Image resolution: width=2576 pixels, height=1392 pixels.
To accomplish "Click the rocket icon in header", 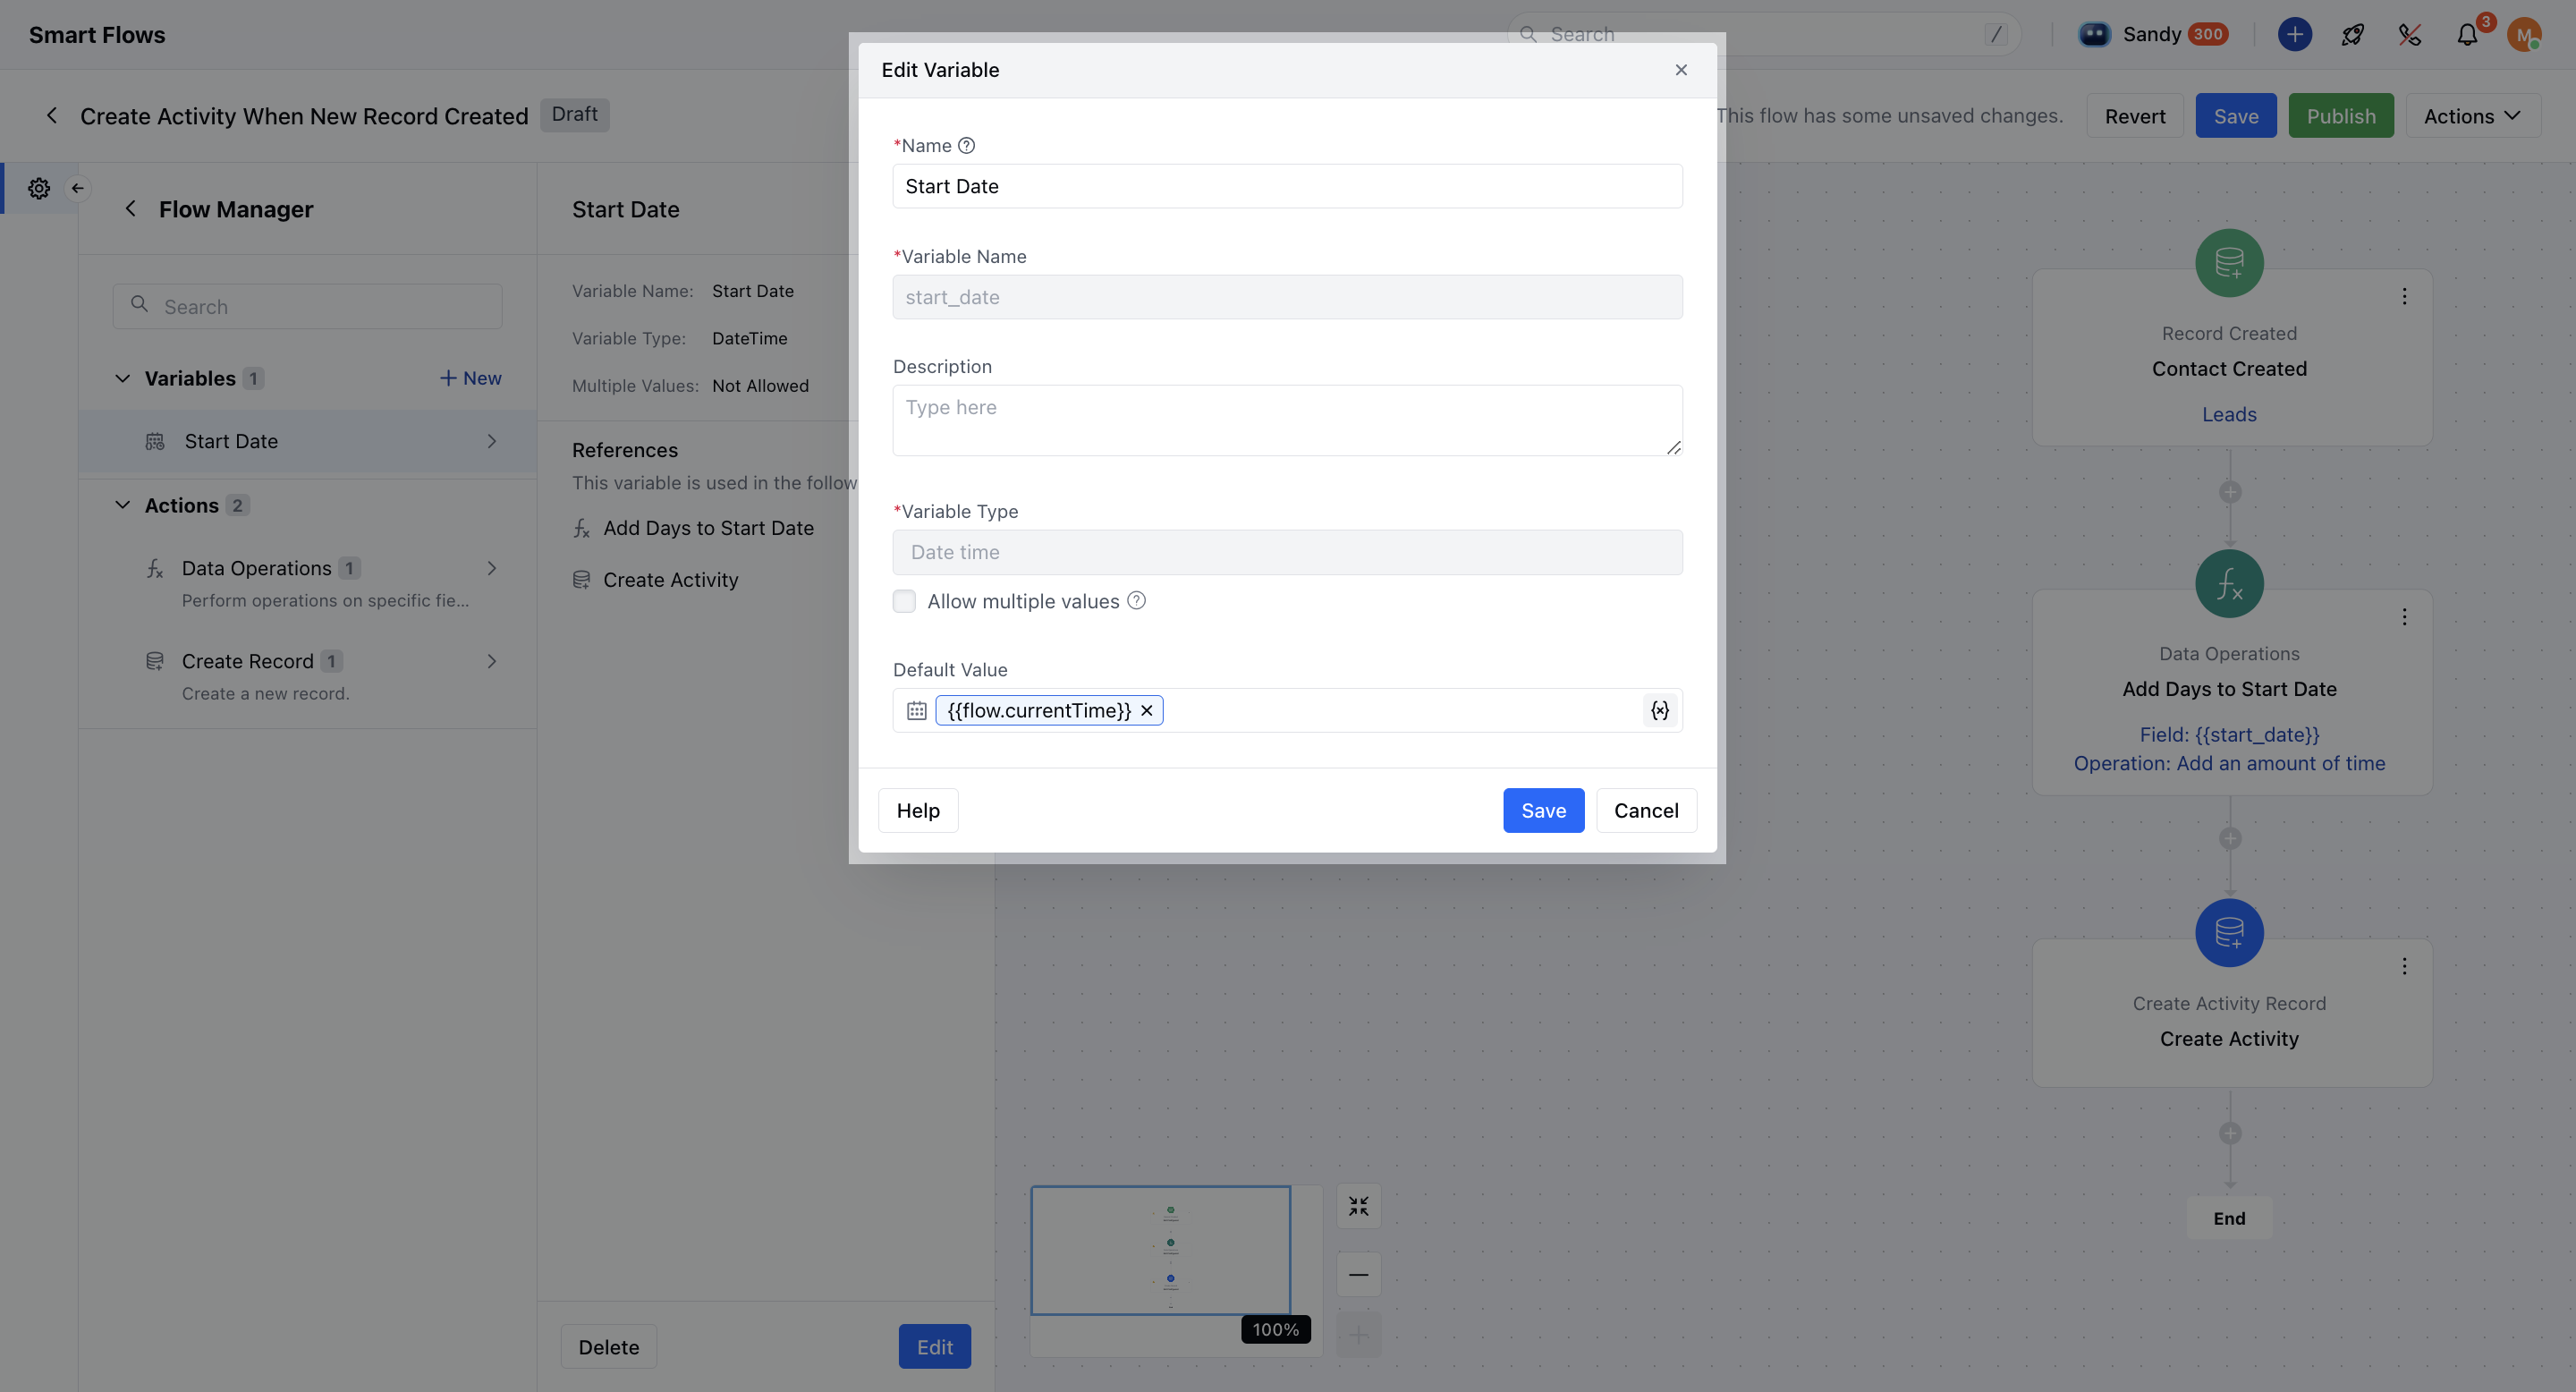I will coord(2352,35).
